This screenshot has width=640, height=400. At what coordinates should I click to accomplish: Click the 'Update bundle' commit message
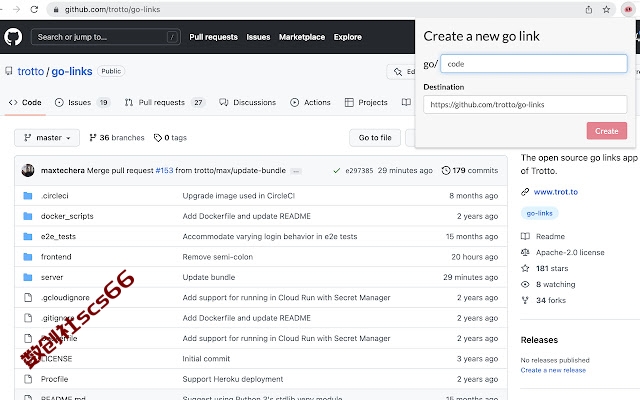(209, 277)
